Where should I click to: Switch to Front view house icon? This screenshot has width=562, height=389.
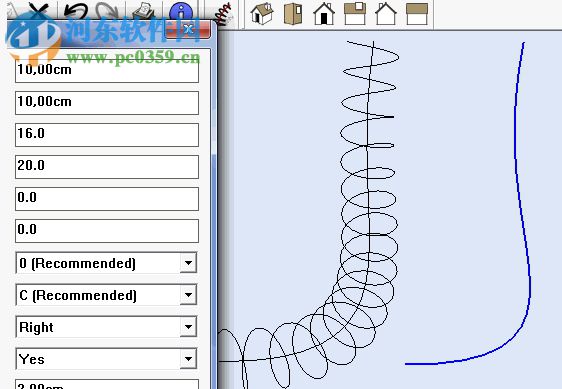click(x=324, y=14)
